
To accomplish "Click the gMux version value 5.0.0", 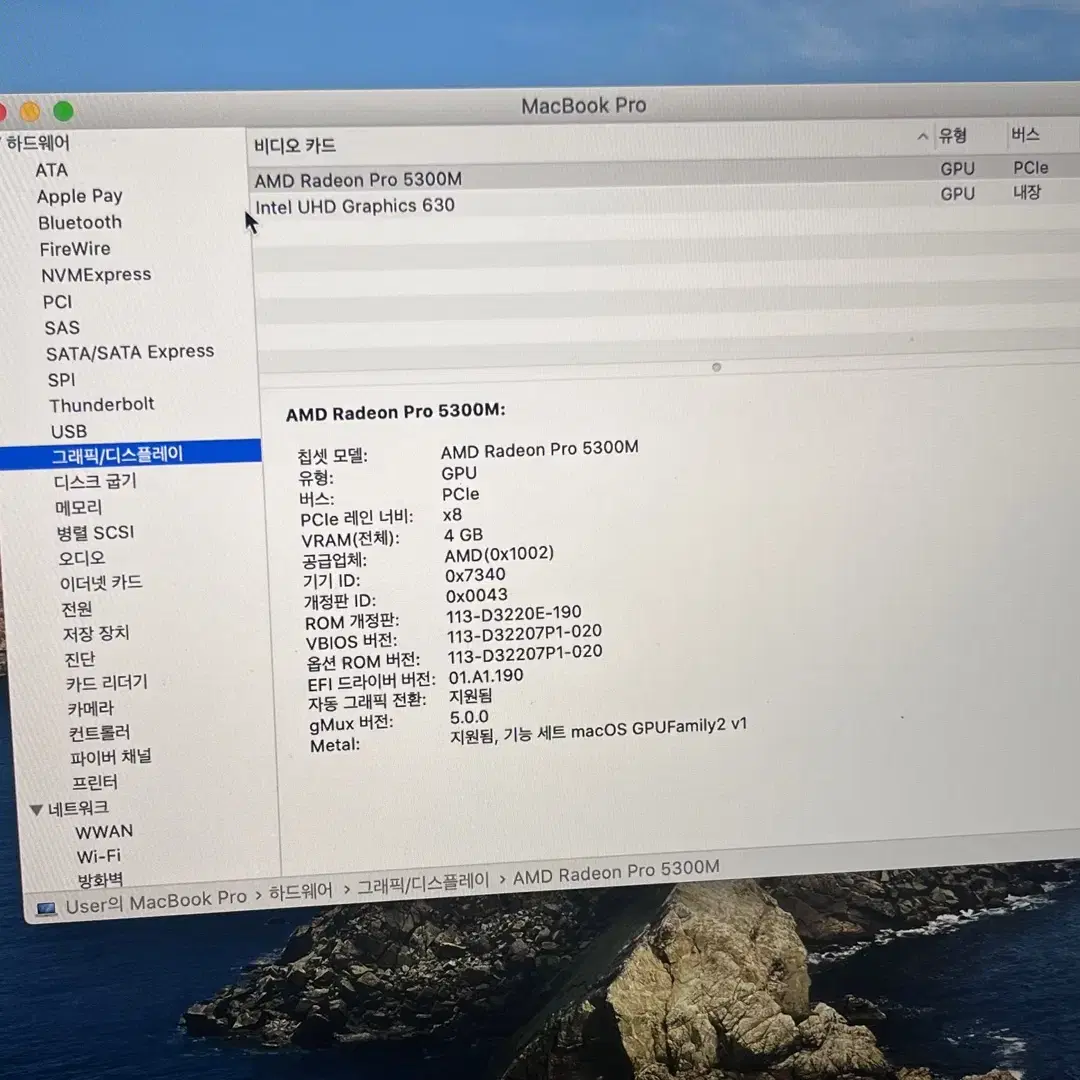I will (x=469, y=717).
